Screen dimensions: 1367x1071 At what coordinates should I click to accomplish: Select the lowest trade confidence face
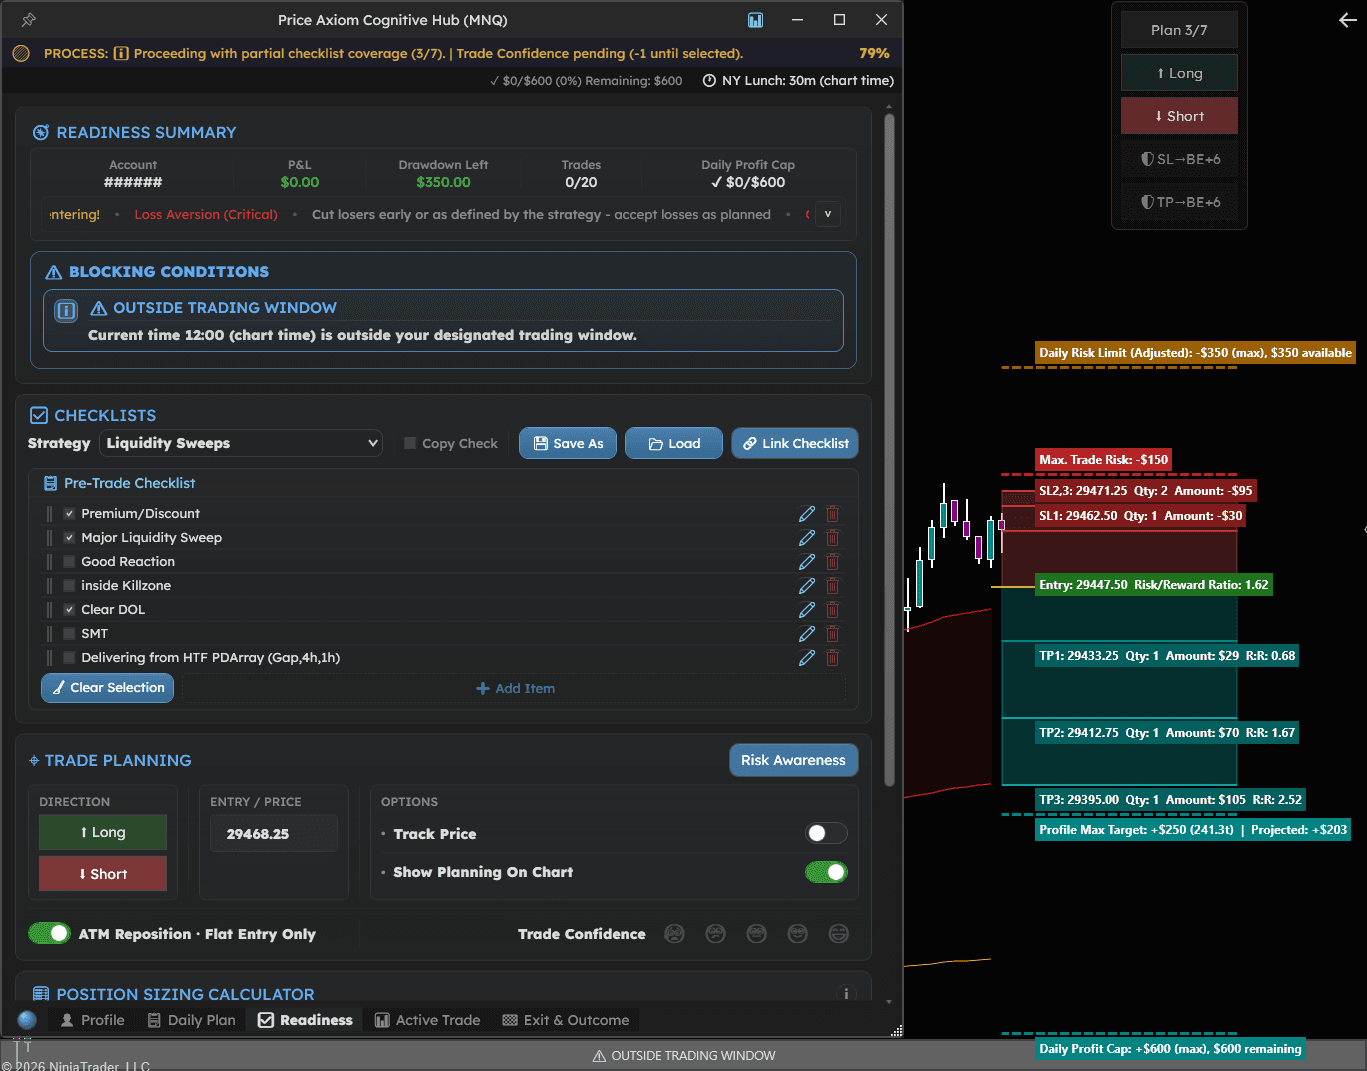click(675, 933)
